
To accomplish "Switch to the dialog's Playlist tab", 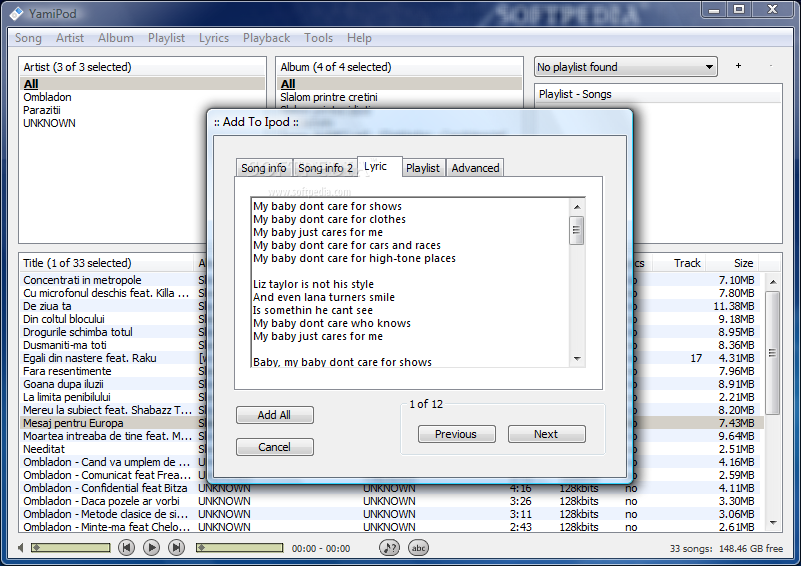I will 423,168.
